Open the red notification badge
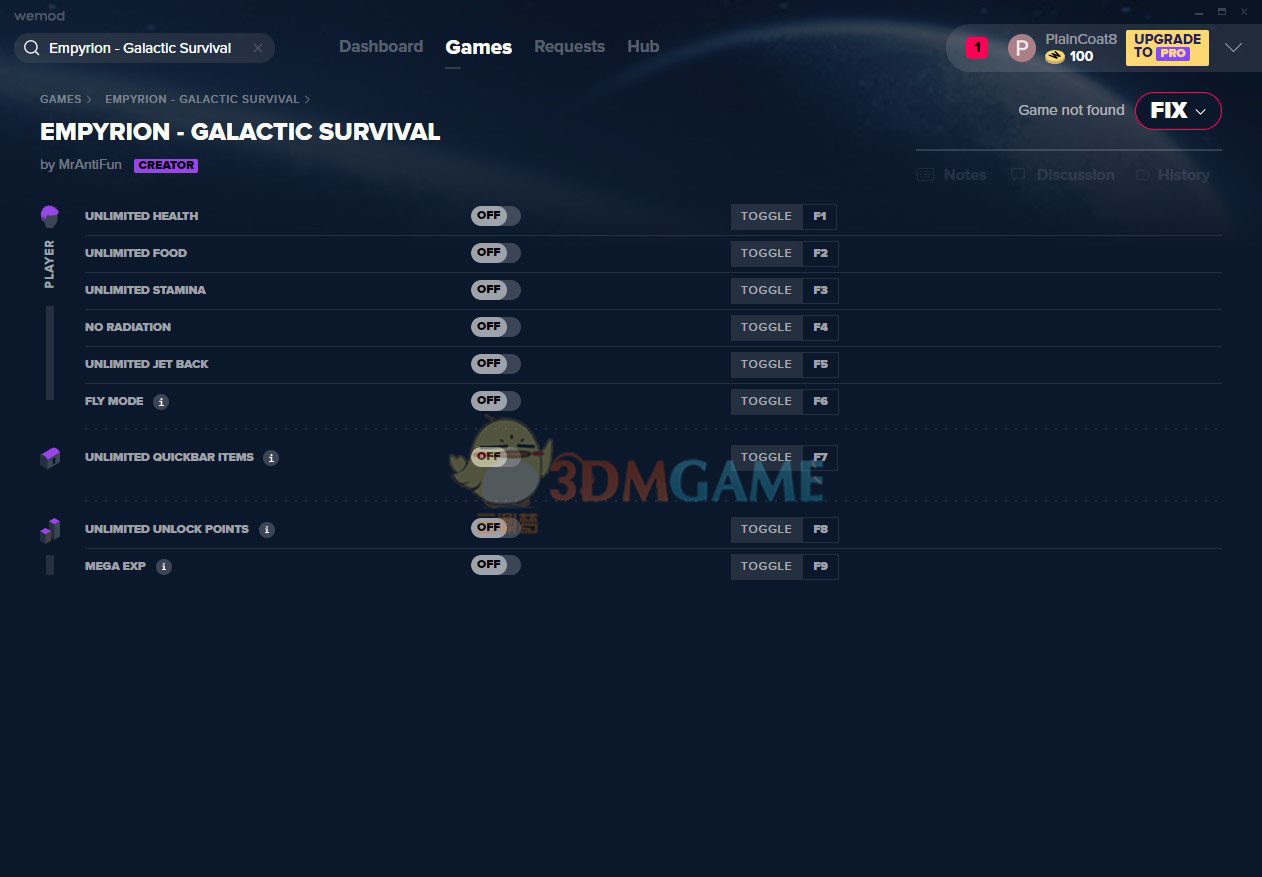This screenshot has height=877, width=1262. [977, 47]
